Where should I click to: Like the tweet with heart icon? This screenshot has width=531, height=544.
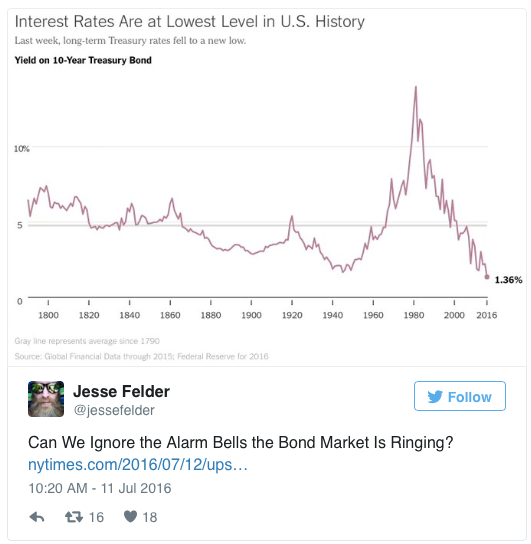130,517
